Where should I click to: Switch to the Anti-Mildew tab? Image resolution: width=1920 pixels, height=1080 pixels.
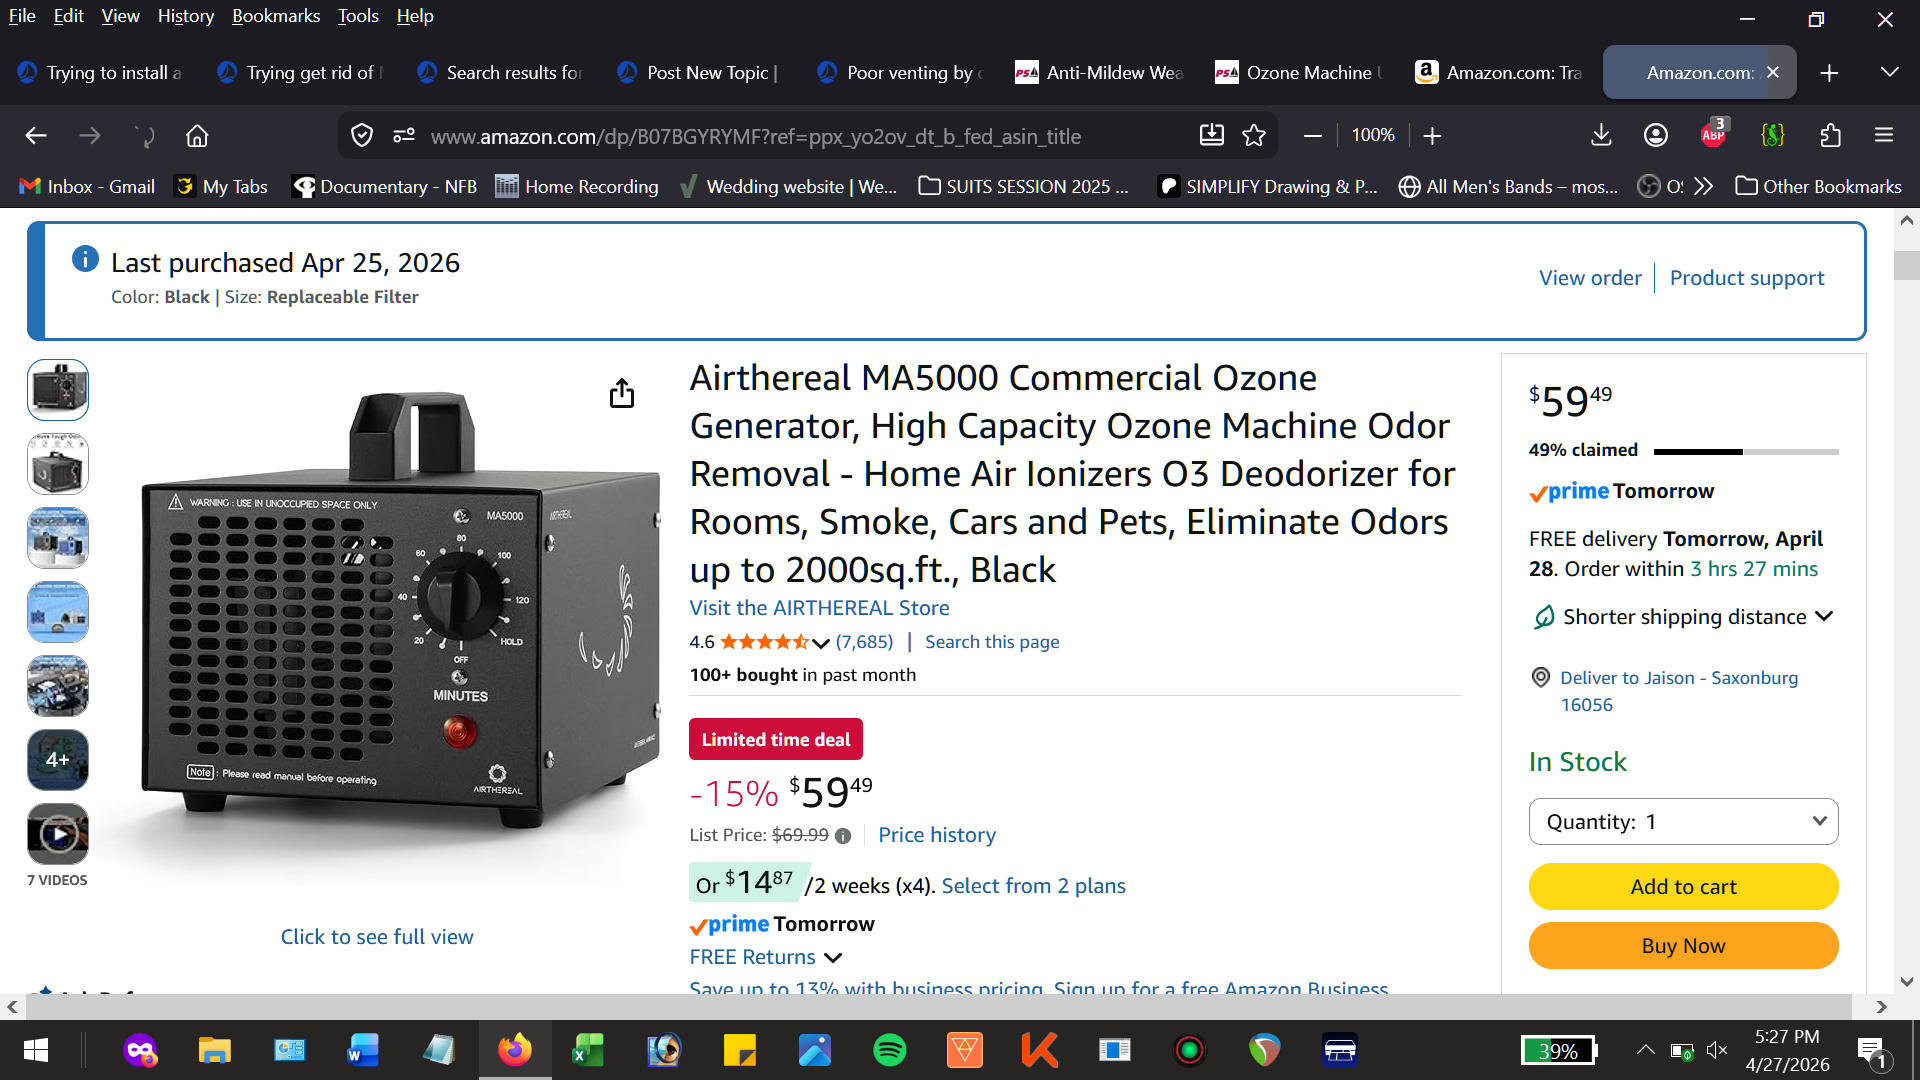(x=1100, y=73)
